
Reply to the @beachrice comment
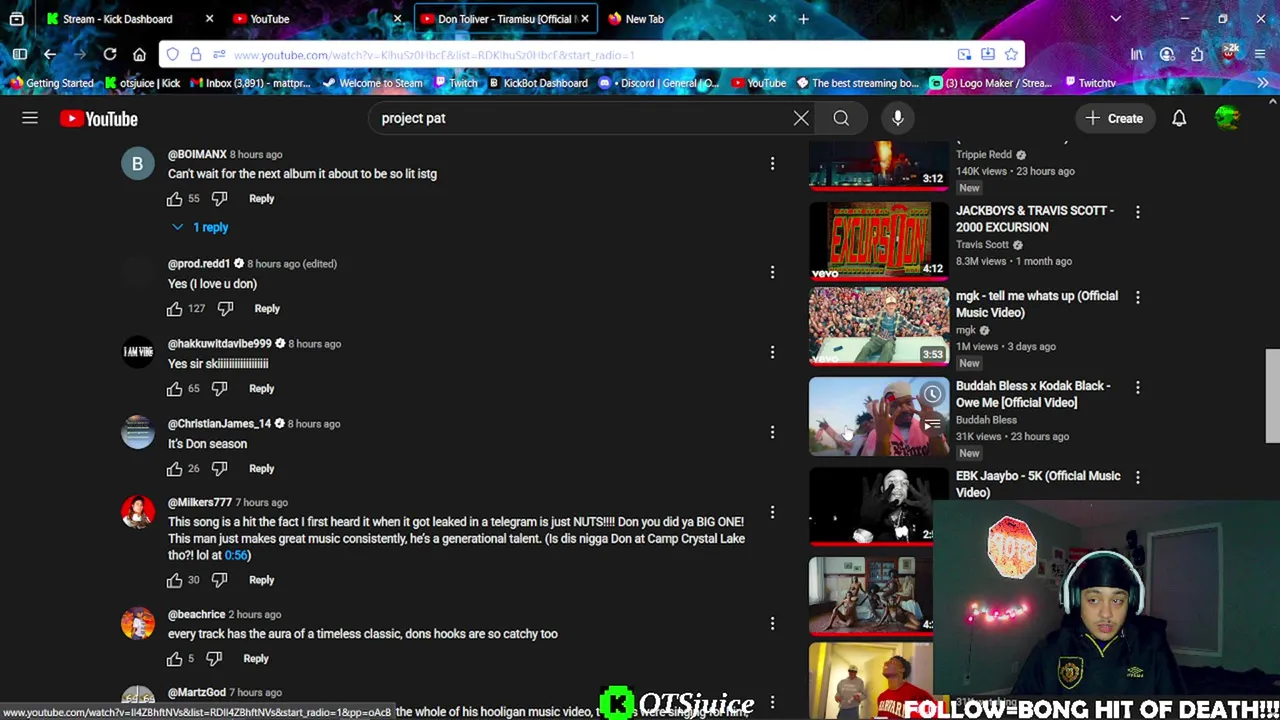(256, 658)
